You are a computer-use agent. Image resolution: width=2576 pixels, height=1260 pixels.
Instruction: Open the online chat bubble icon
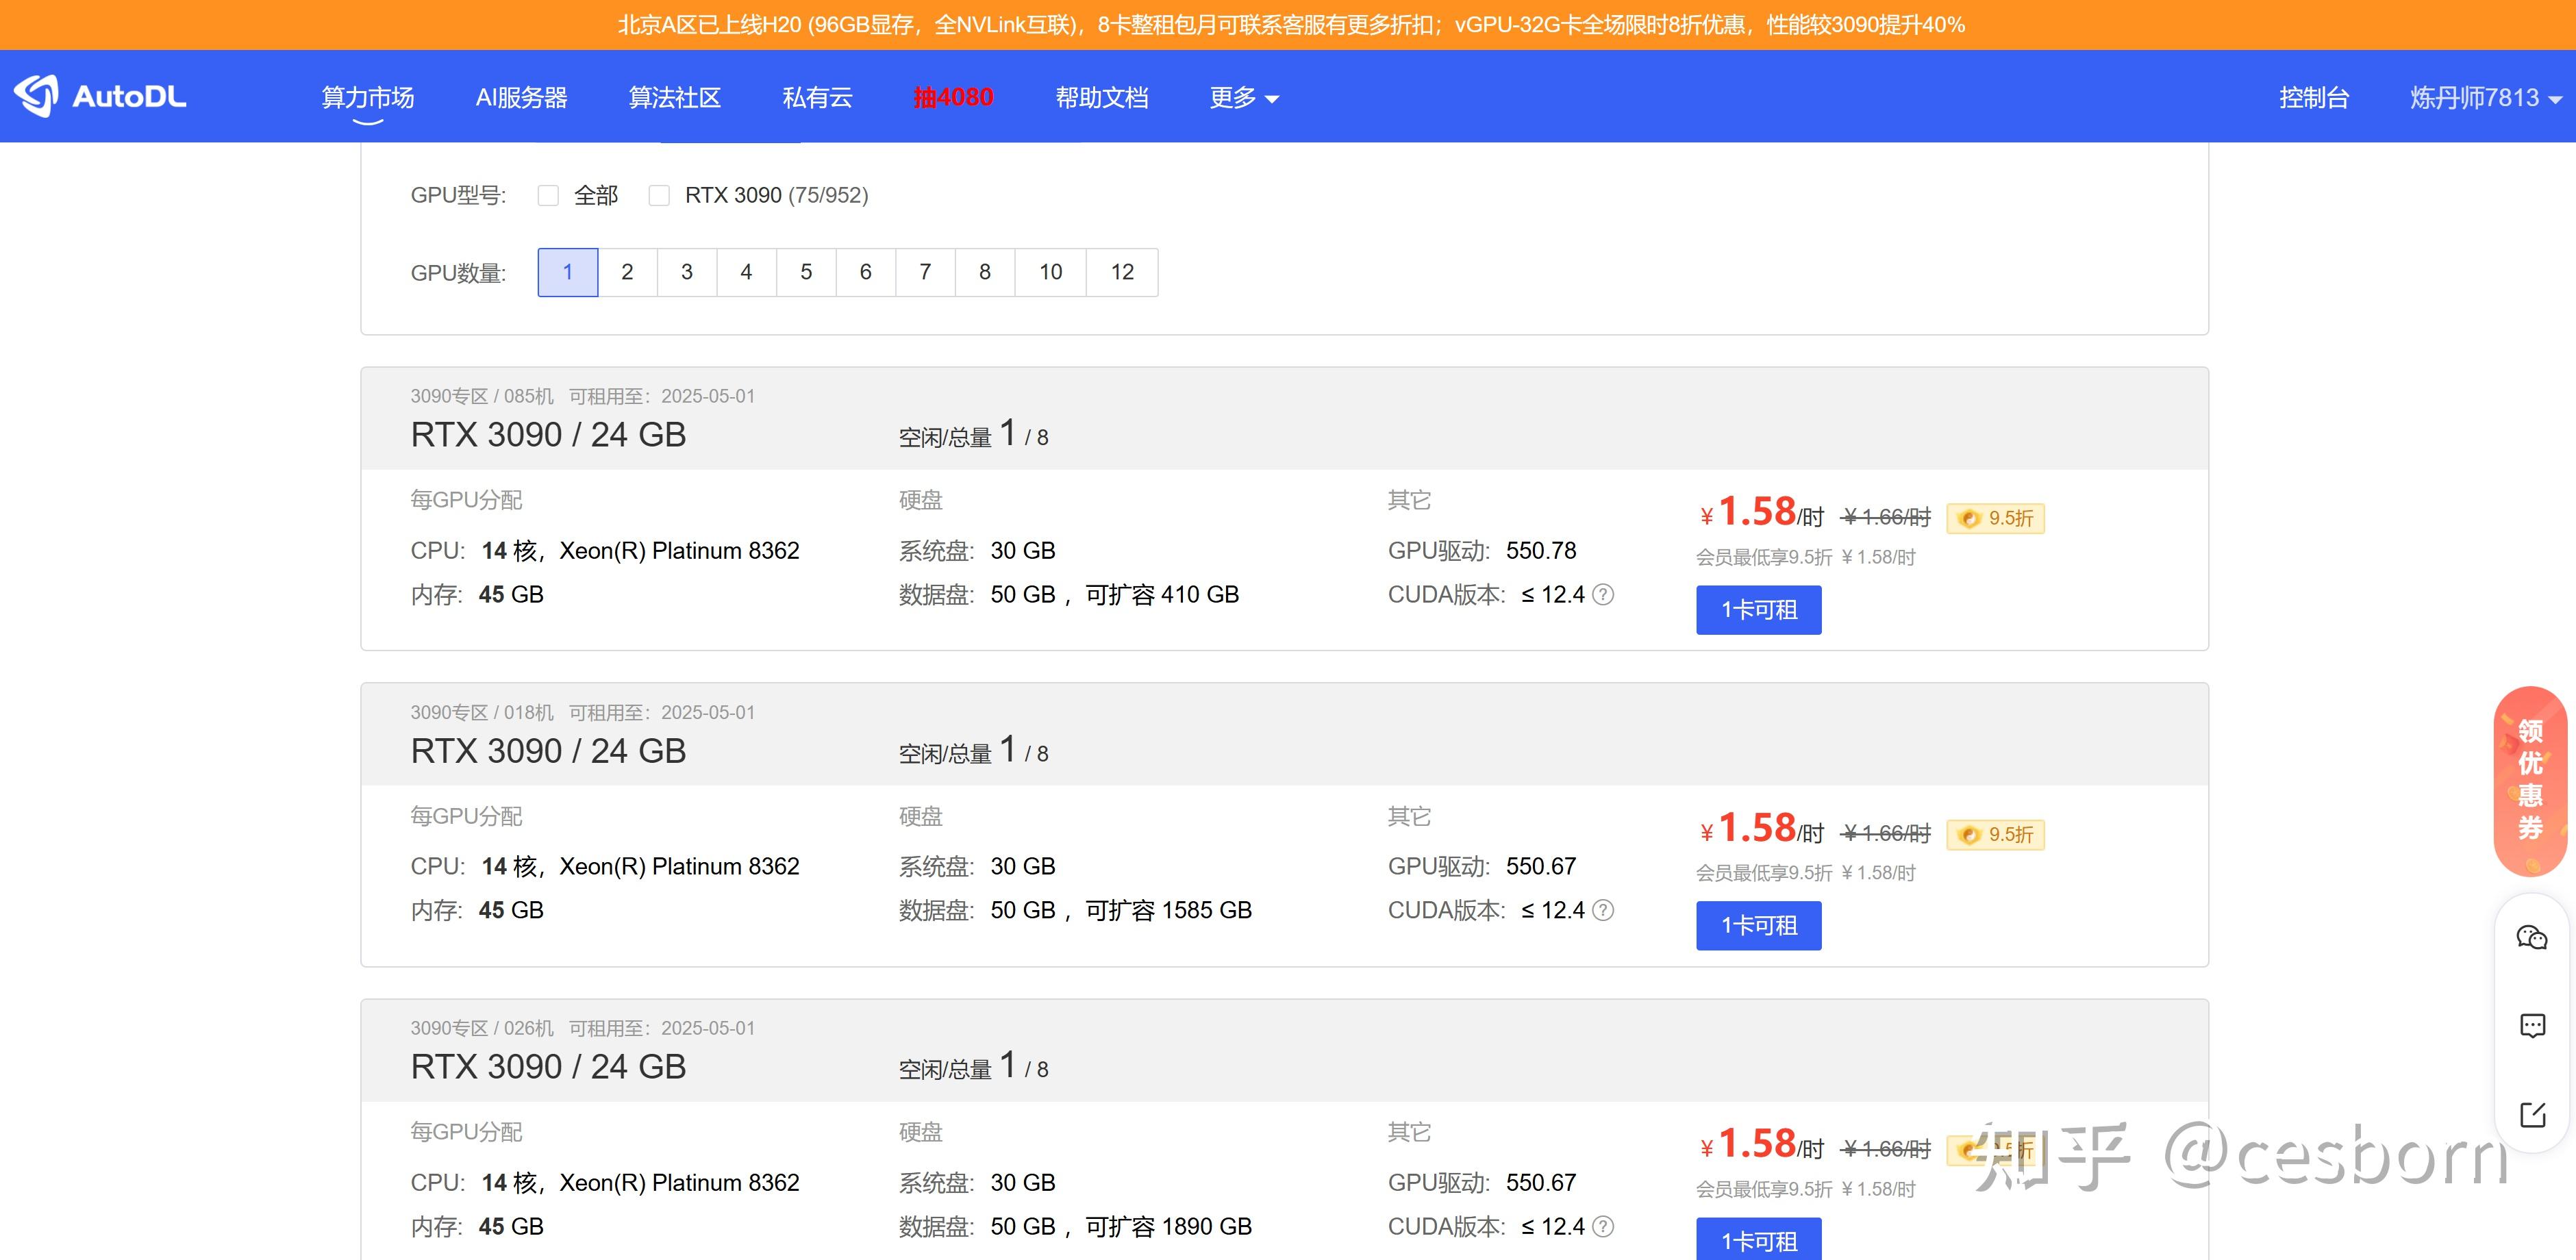click(x=2533, y=1025)
